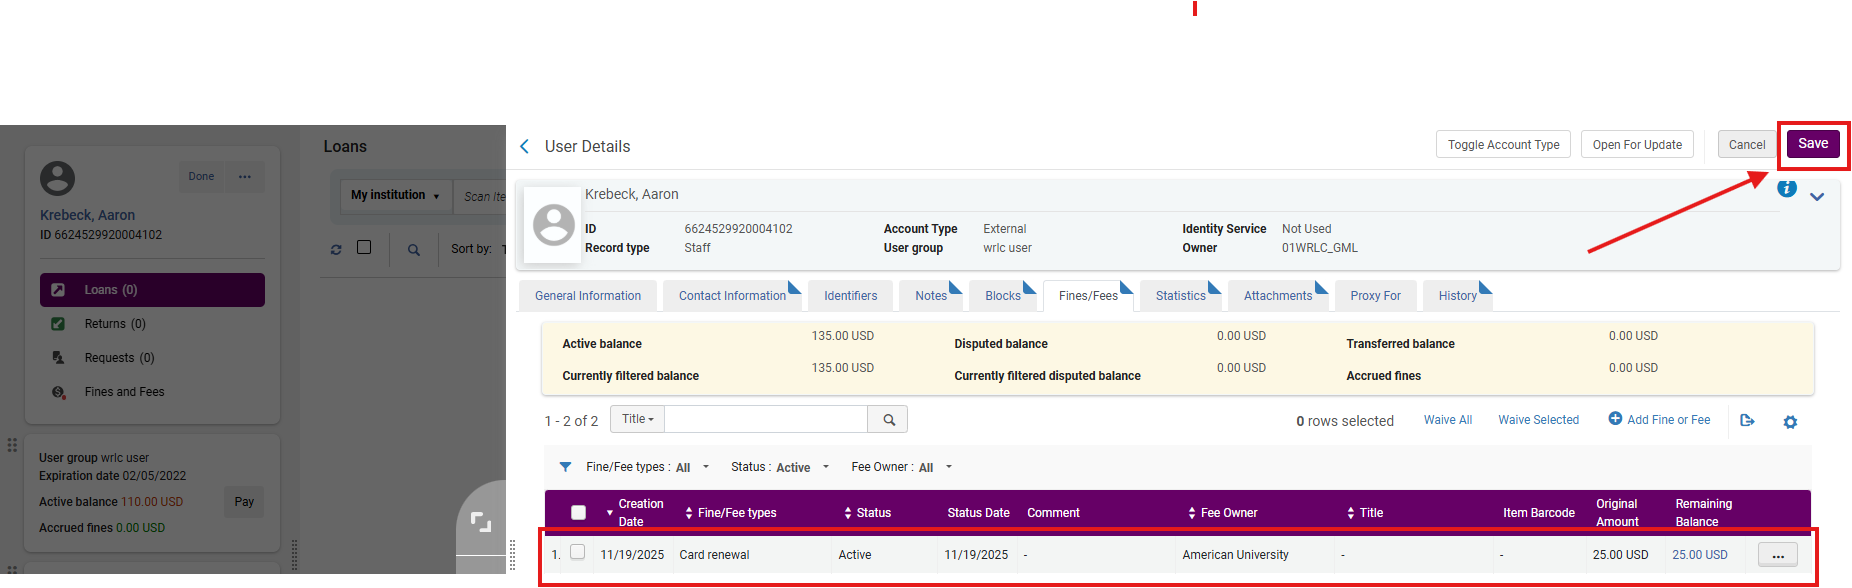Click the blue info icon
Screen dimensions: 1852x588
pos(1786,189)
